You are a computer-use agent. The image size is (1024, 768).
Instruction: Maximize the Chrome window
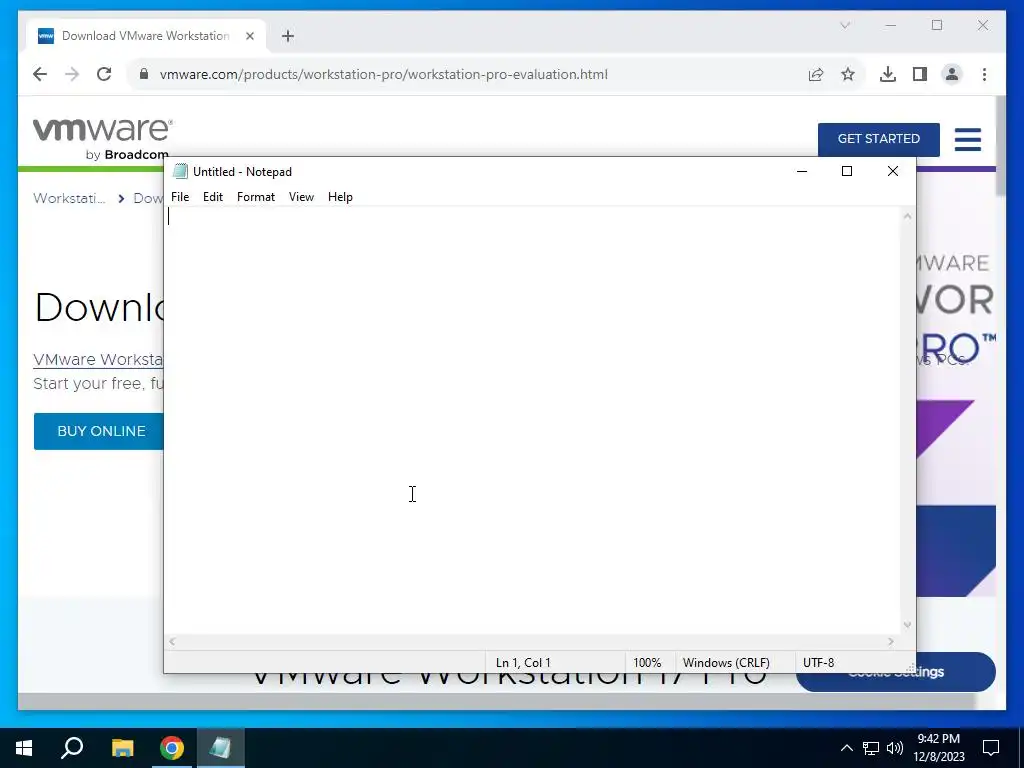[937, 25]
